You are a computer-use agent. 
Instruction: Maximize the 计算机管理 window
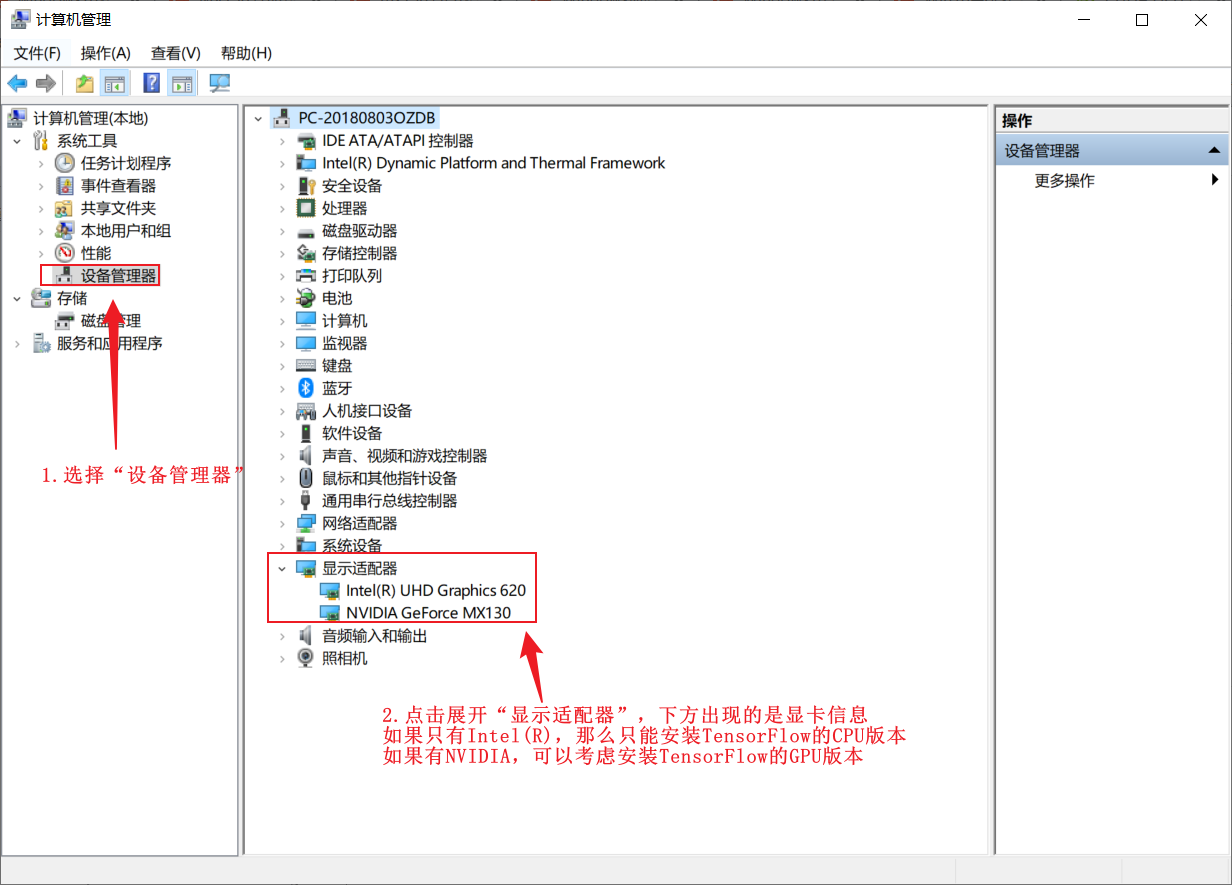click(1142, 20)
